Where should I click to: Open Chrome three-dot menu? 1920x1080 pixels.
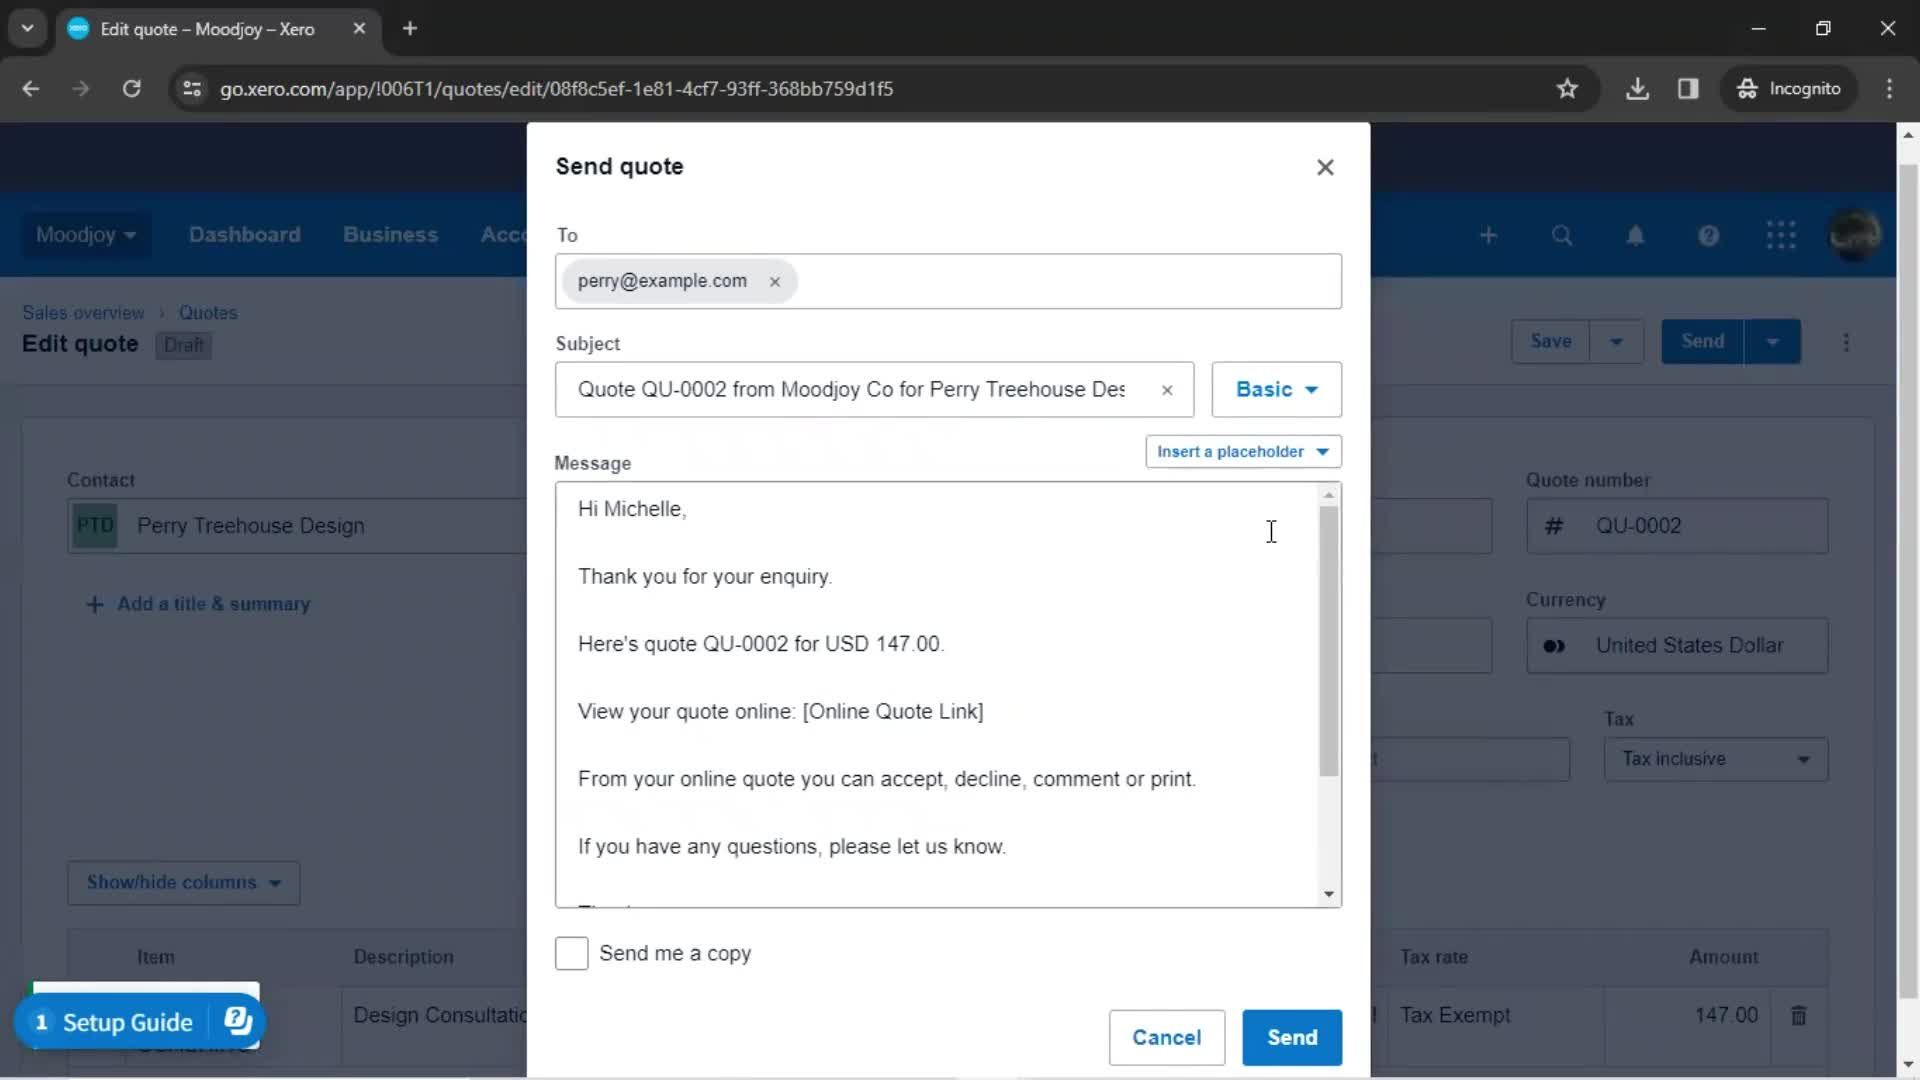click(x=1889, y=89)
